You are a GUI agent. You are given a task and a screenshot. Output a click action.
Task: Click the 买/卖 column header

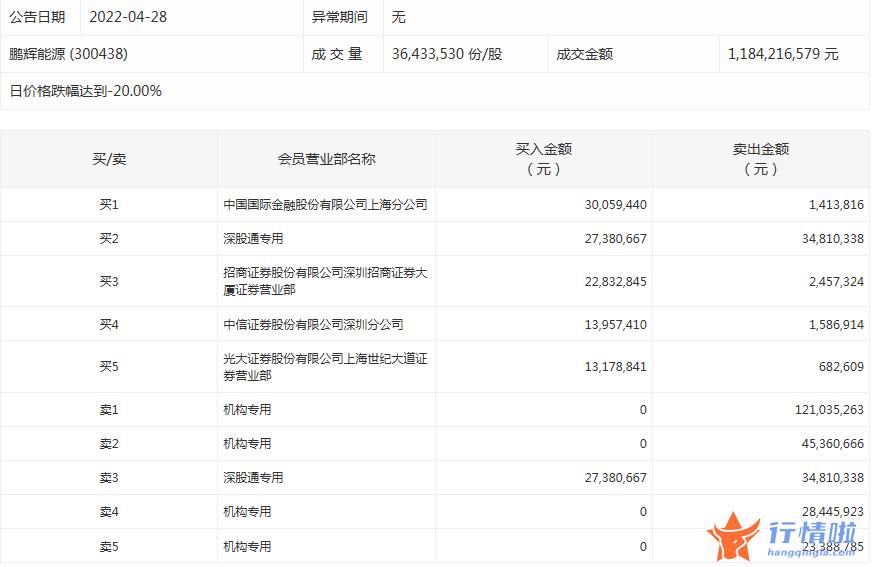pos(109,160)
